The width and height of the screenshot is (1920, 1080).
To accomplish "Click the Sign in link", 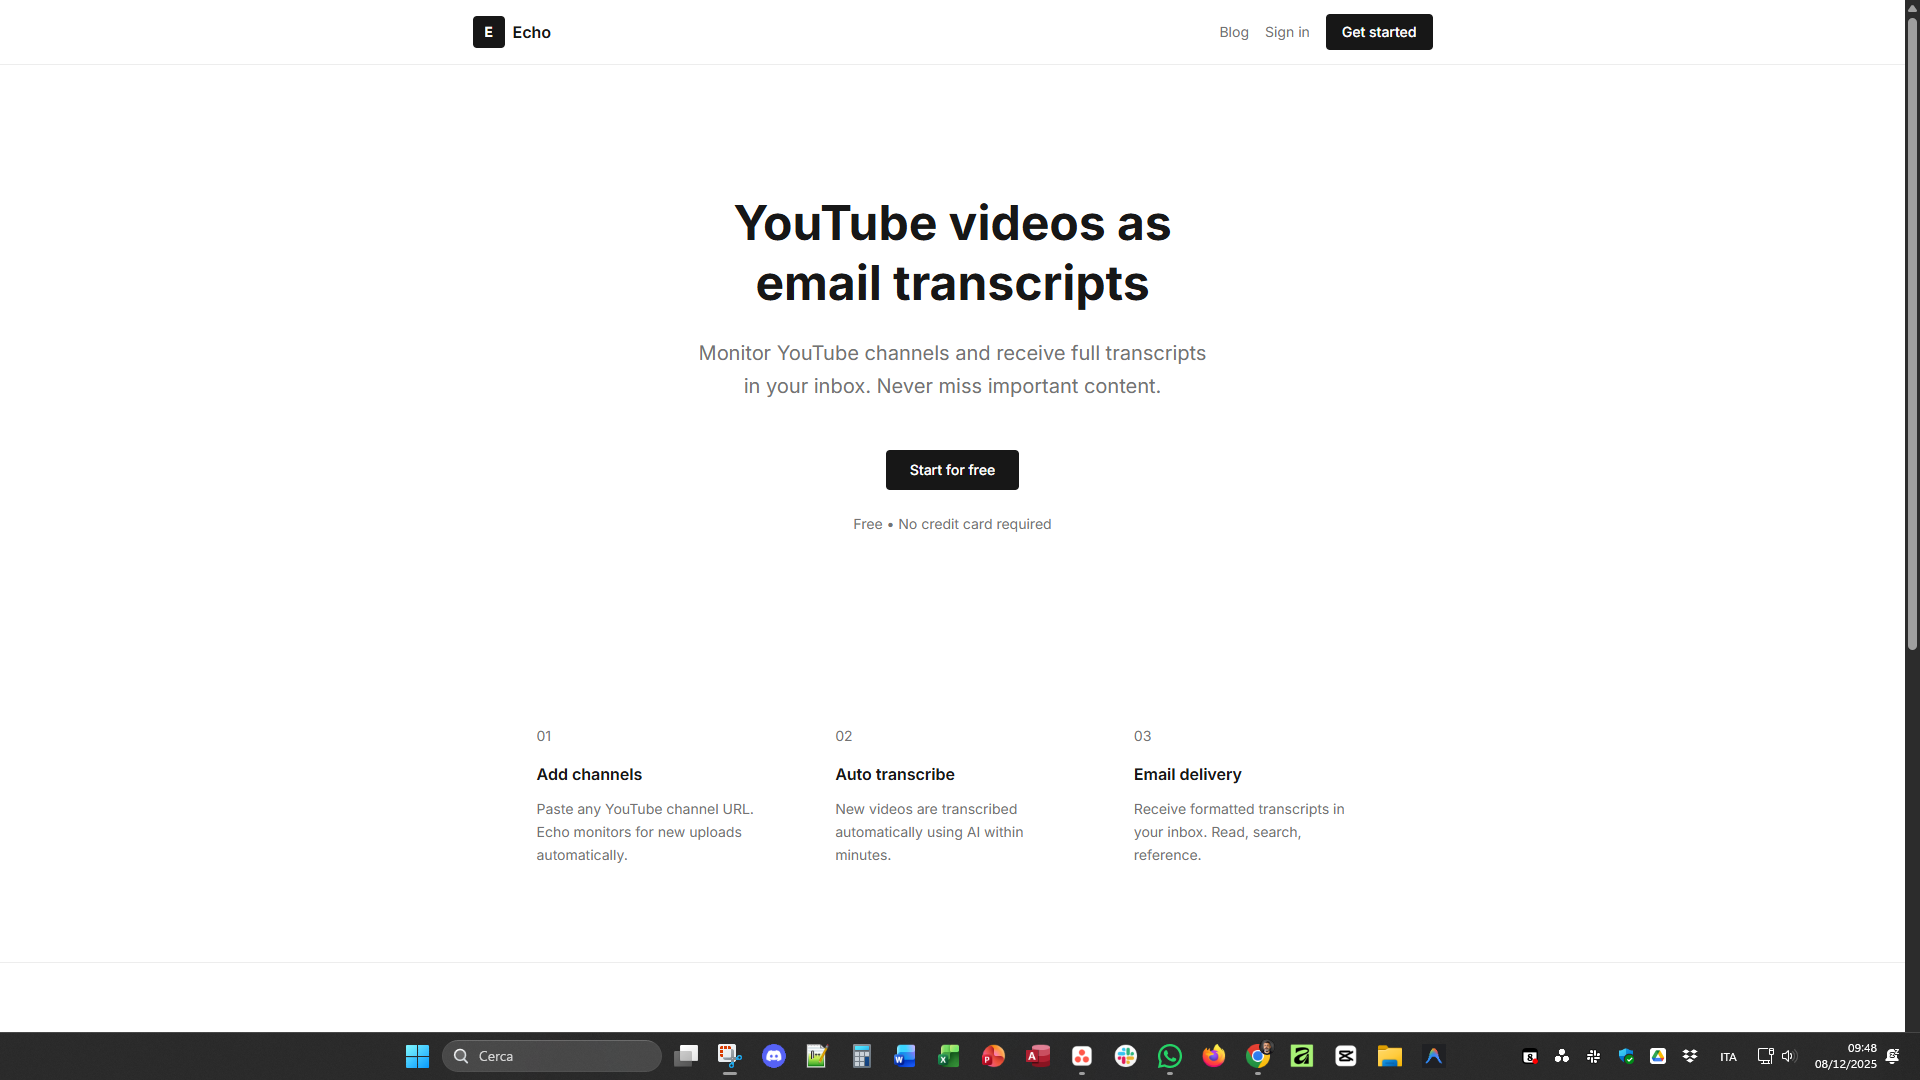I will tap(1286, 32).
